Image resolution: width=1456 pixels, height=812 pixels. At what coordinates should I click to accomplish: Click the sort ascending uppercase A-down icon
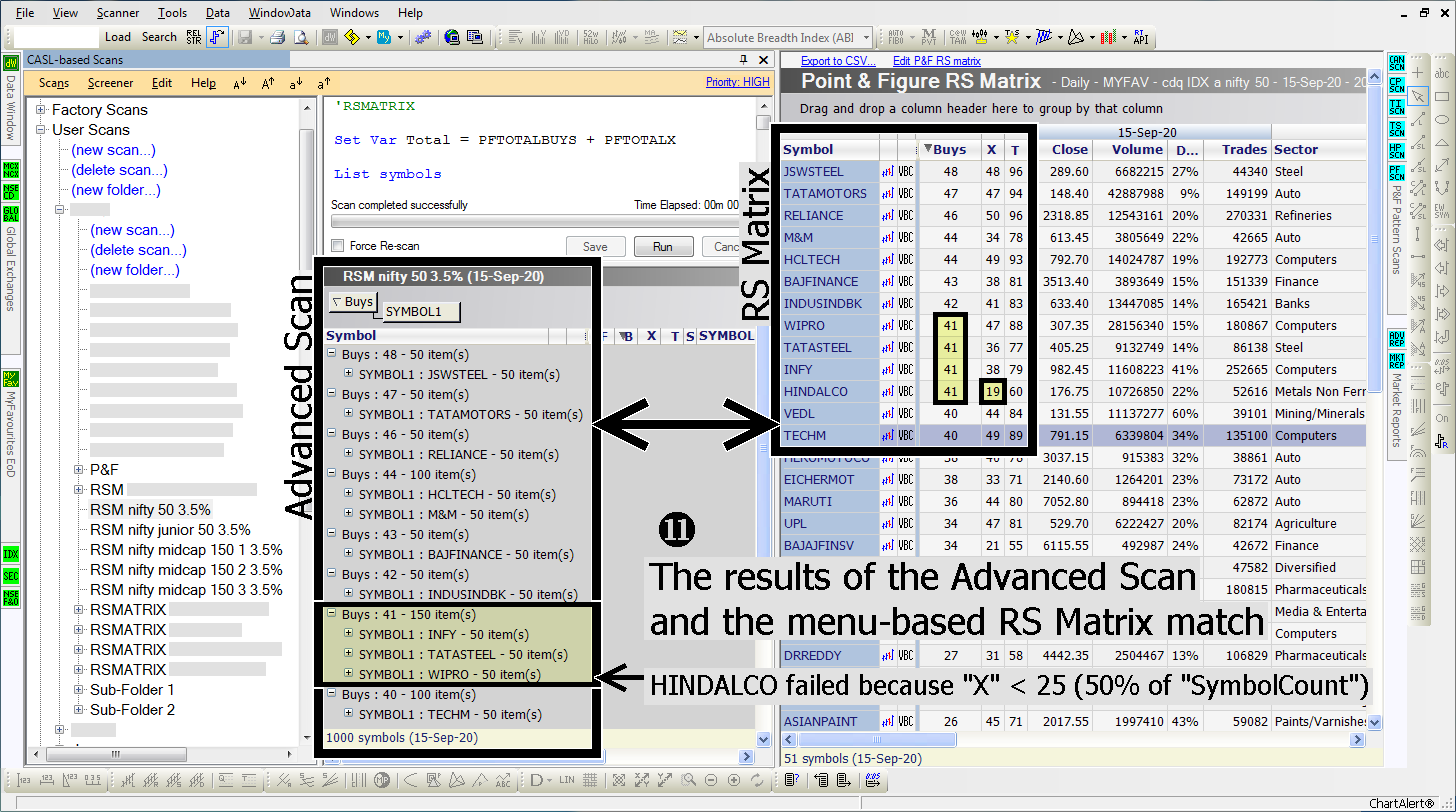[240, 84]
